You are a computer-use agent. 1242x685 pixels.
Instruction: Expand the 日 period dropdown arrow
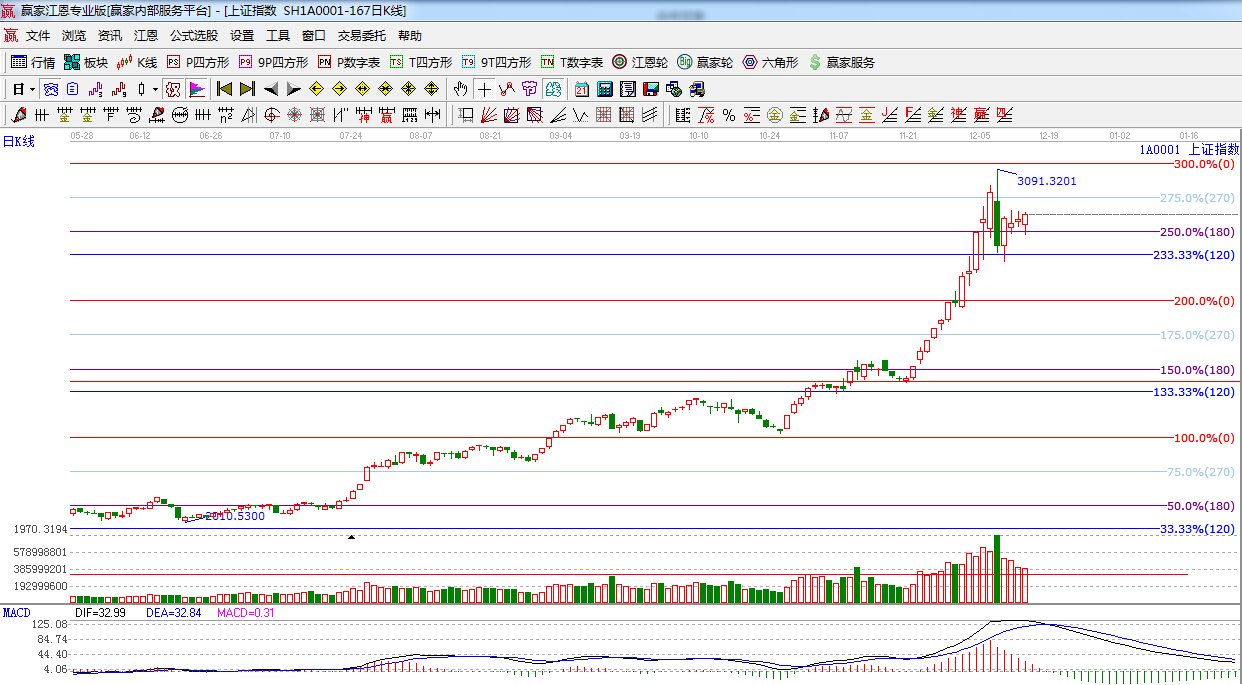(x=32, y=89)
